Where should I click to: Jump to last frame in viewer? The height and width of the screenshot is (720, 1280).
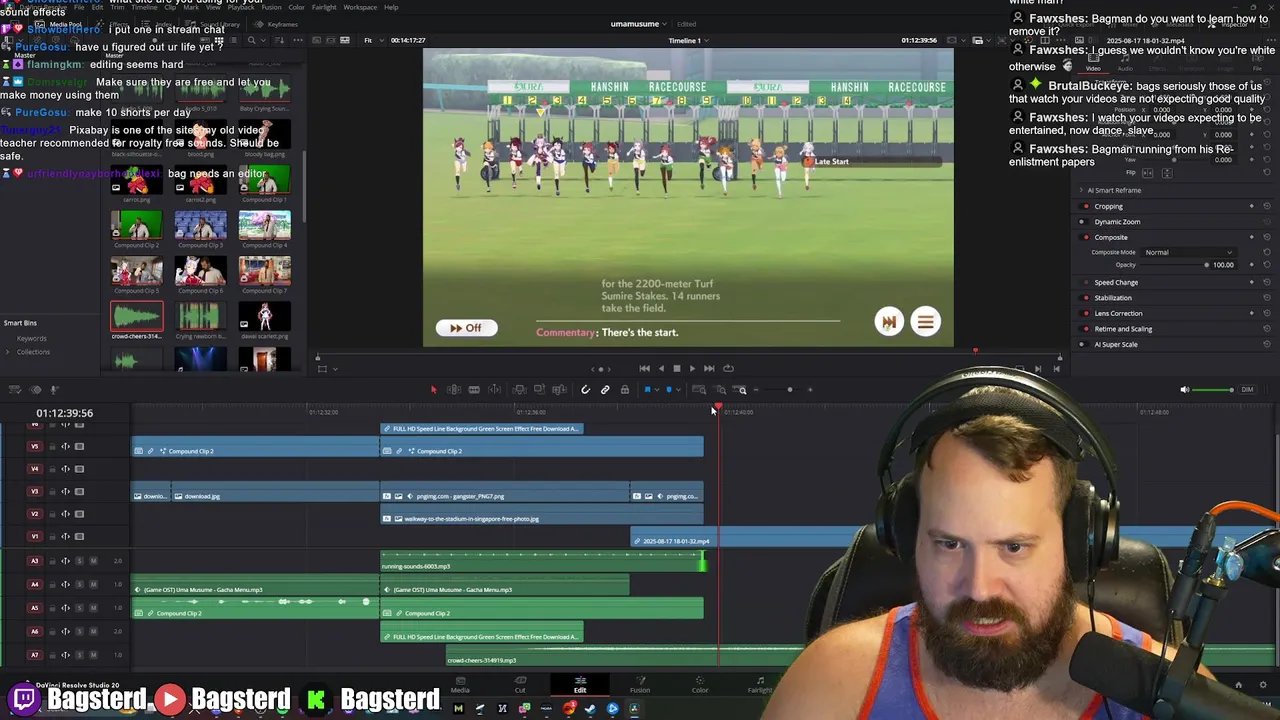pos(709,369)
